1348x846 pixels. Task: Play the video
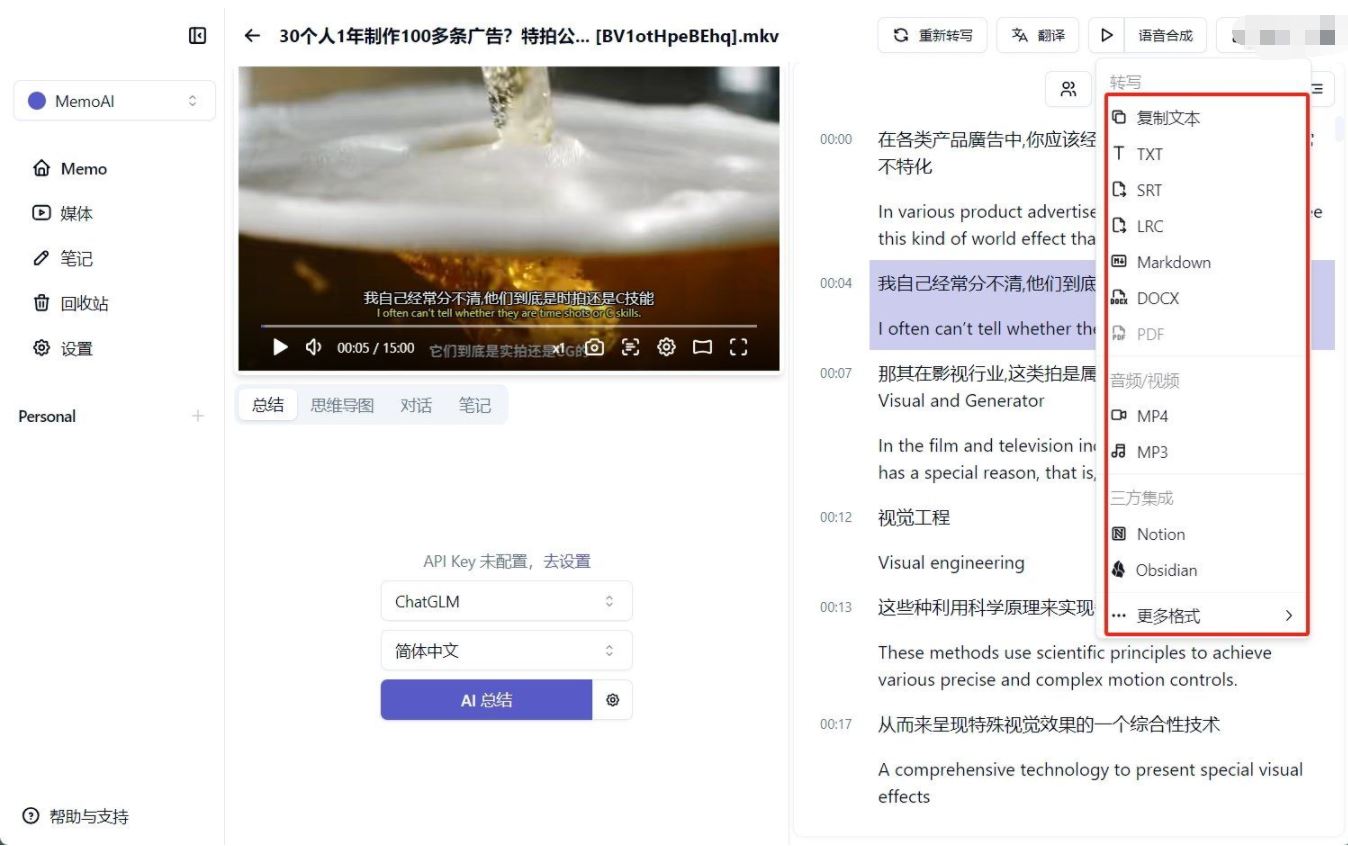click(x=280, y=347)
